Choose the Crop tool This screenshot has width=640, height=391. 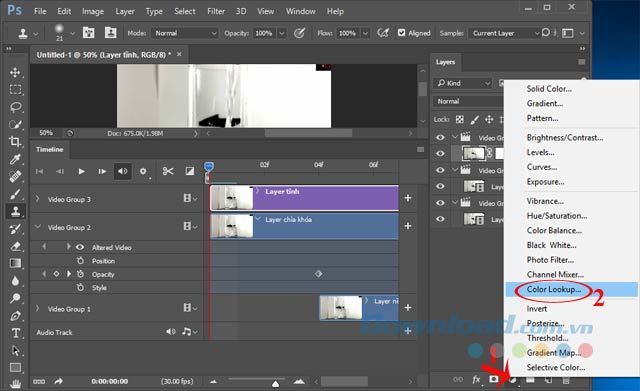tap(15, 141)
